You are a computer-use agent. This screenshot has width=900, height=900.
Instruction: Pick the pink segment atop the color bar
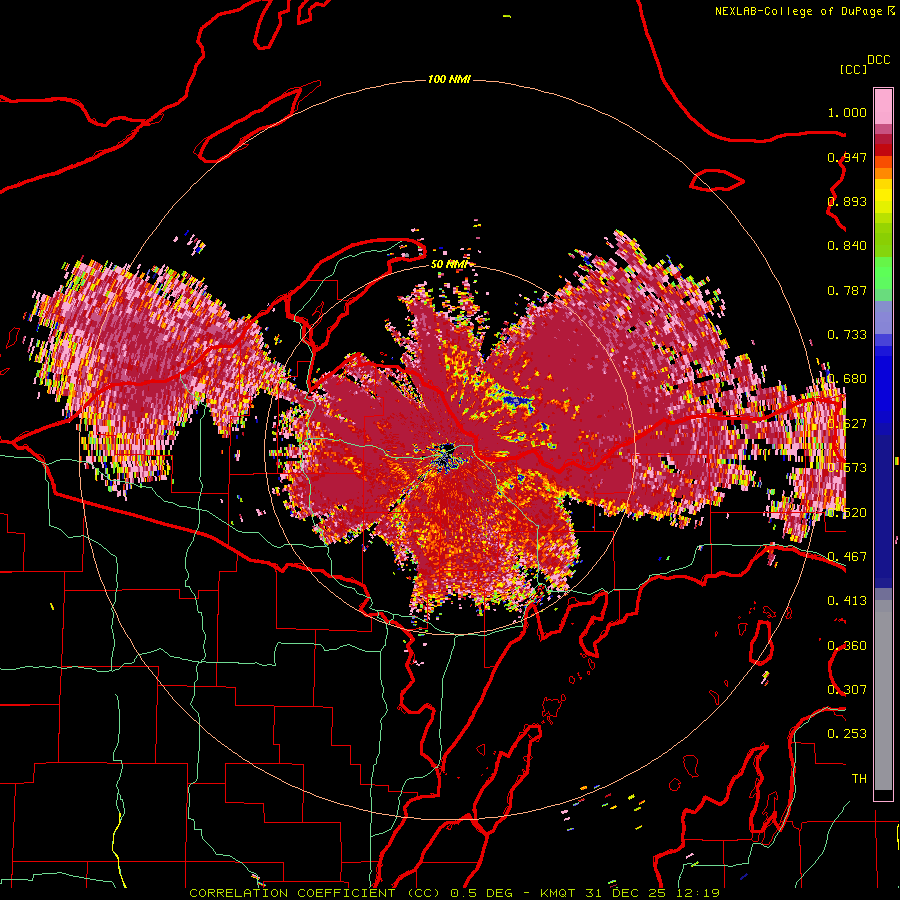[x=883, y=107]
